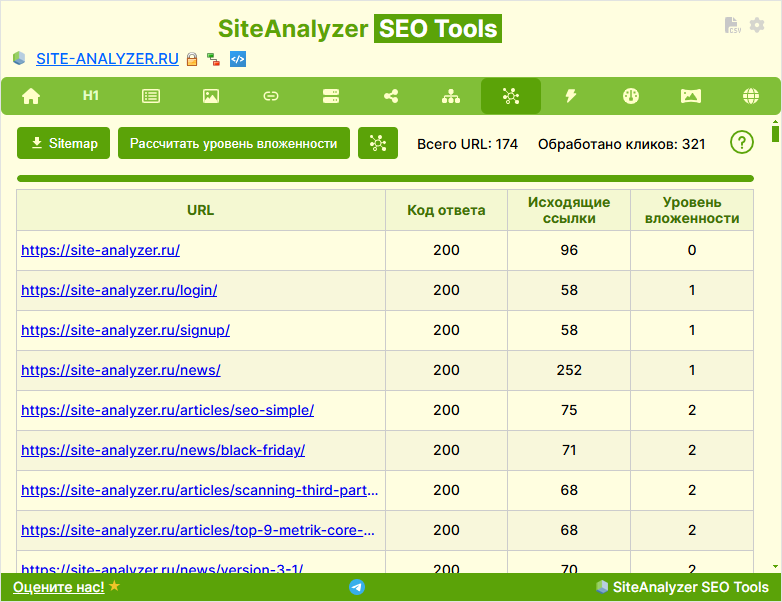Open the Home tab icon
782x602 pixels.
(x=31, y=96)
